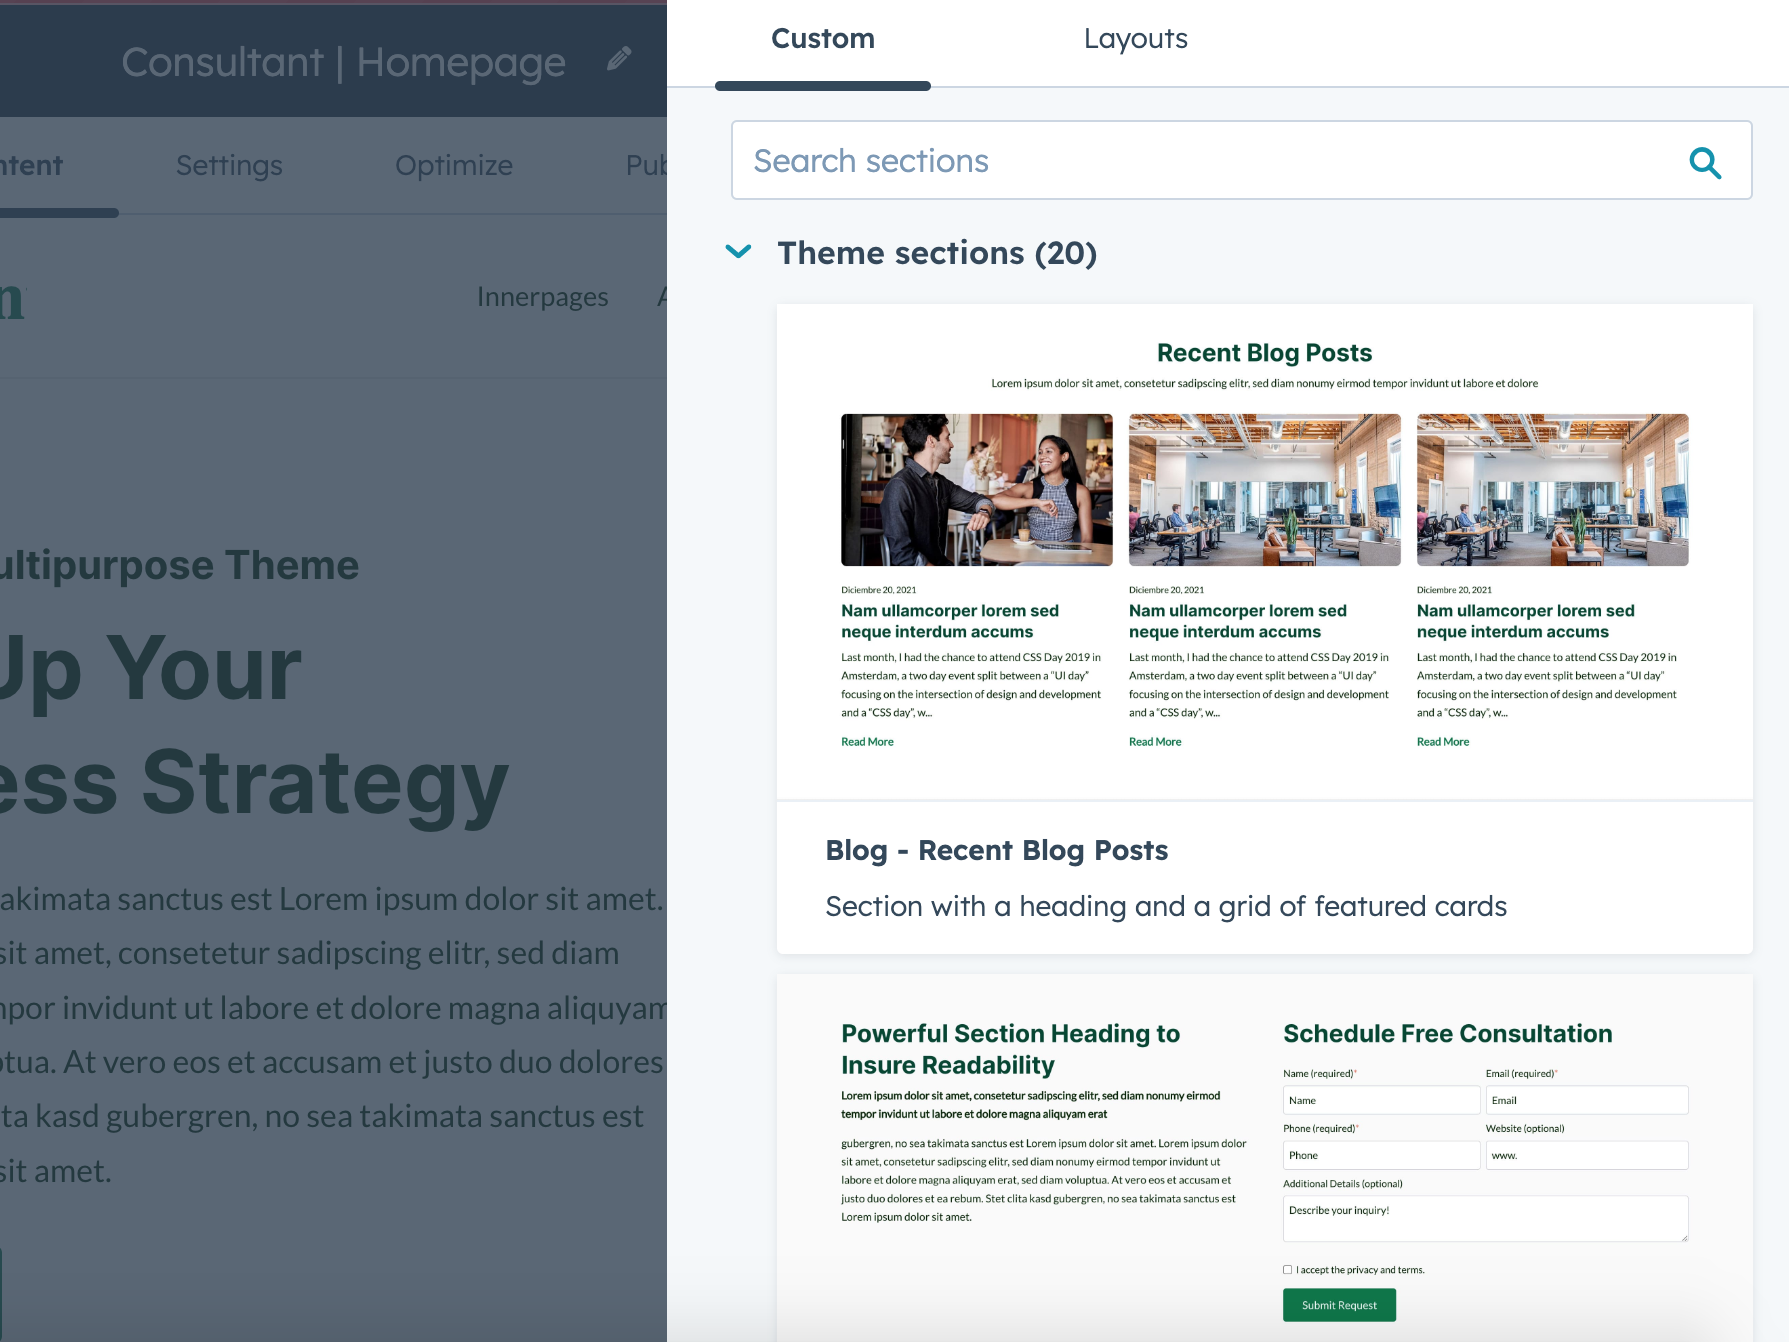Click Read More under the first blog post
The height and width of the screenshot is (1342, 1789).
point(867,742)
